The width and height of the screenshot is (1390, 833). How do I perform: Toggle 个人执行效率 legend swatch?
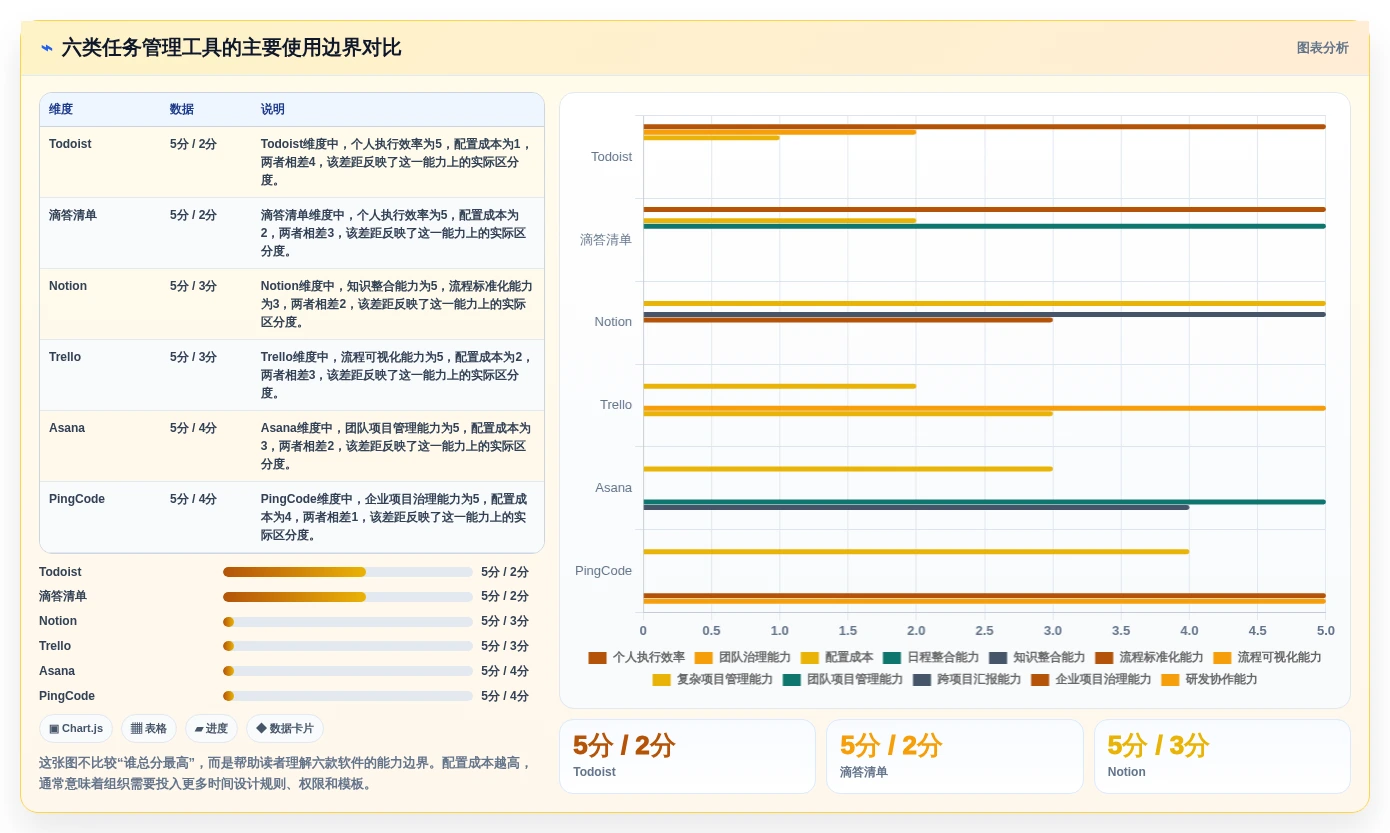597,658
